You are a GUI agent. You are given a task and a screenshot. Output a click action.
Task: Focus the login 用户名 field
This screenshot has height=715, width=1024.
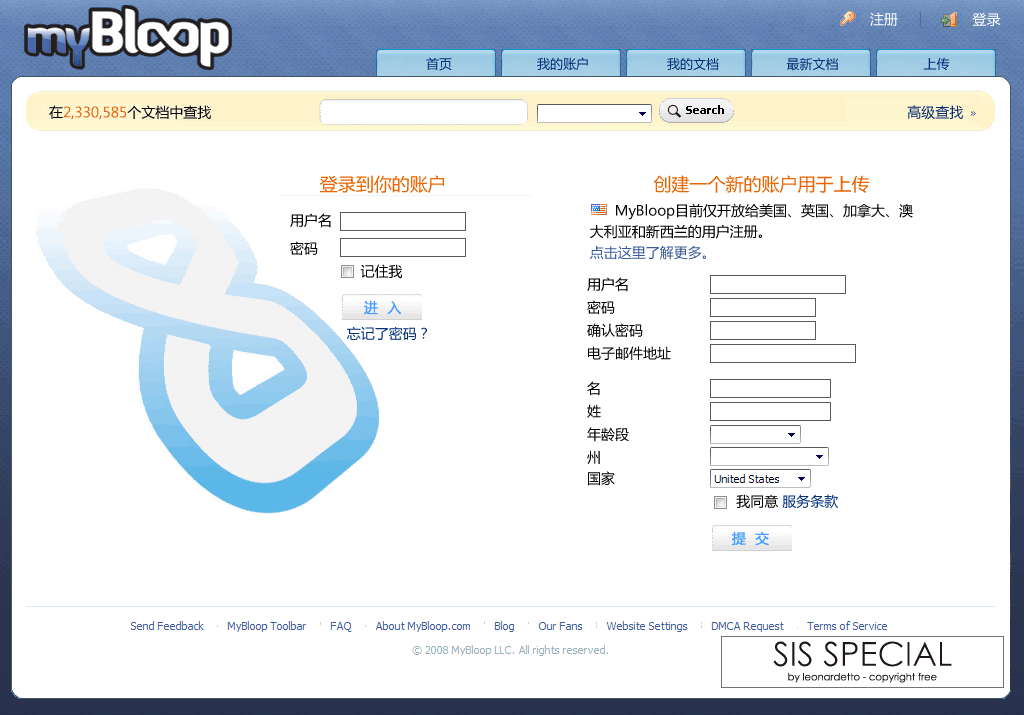pyautogui.click(x=403, y=221)
